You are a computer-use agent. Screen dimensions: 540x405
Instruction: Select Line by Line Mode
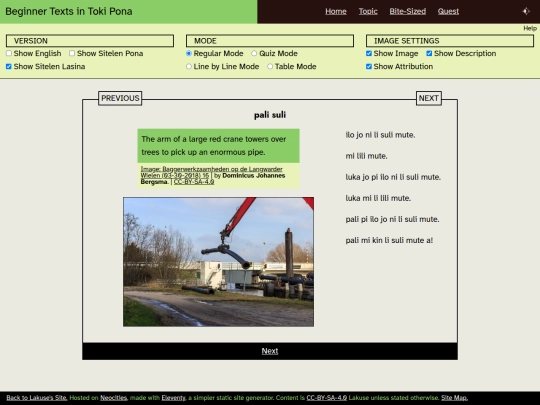pos(189,66)
